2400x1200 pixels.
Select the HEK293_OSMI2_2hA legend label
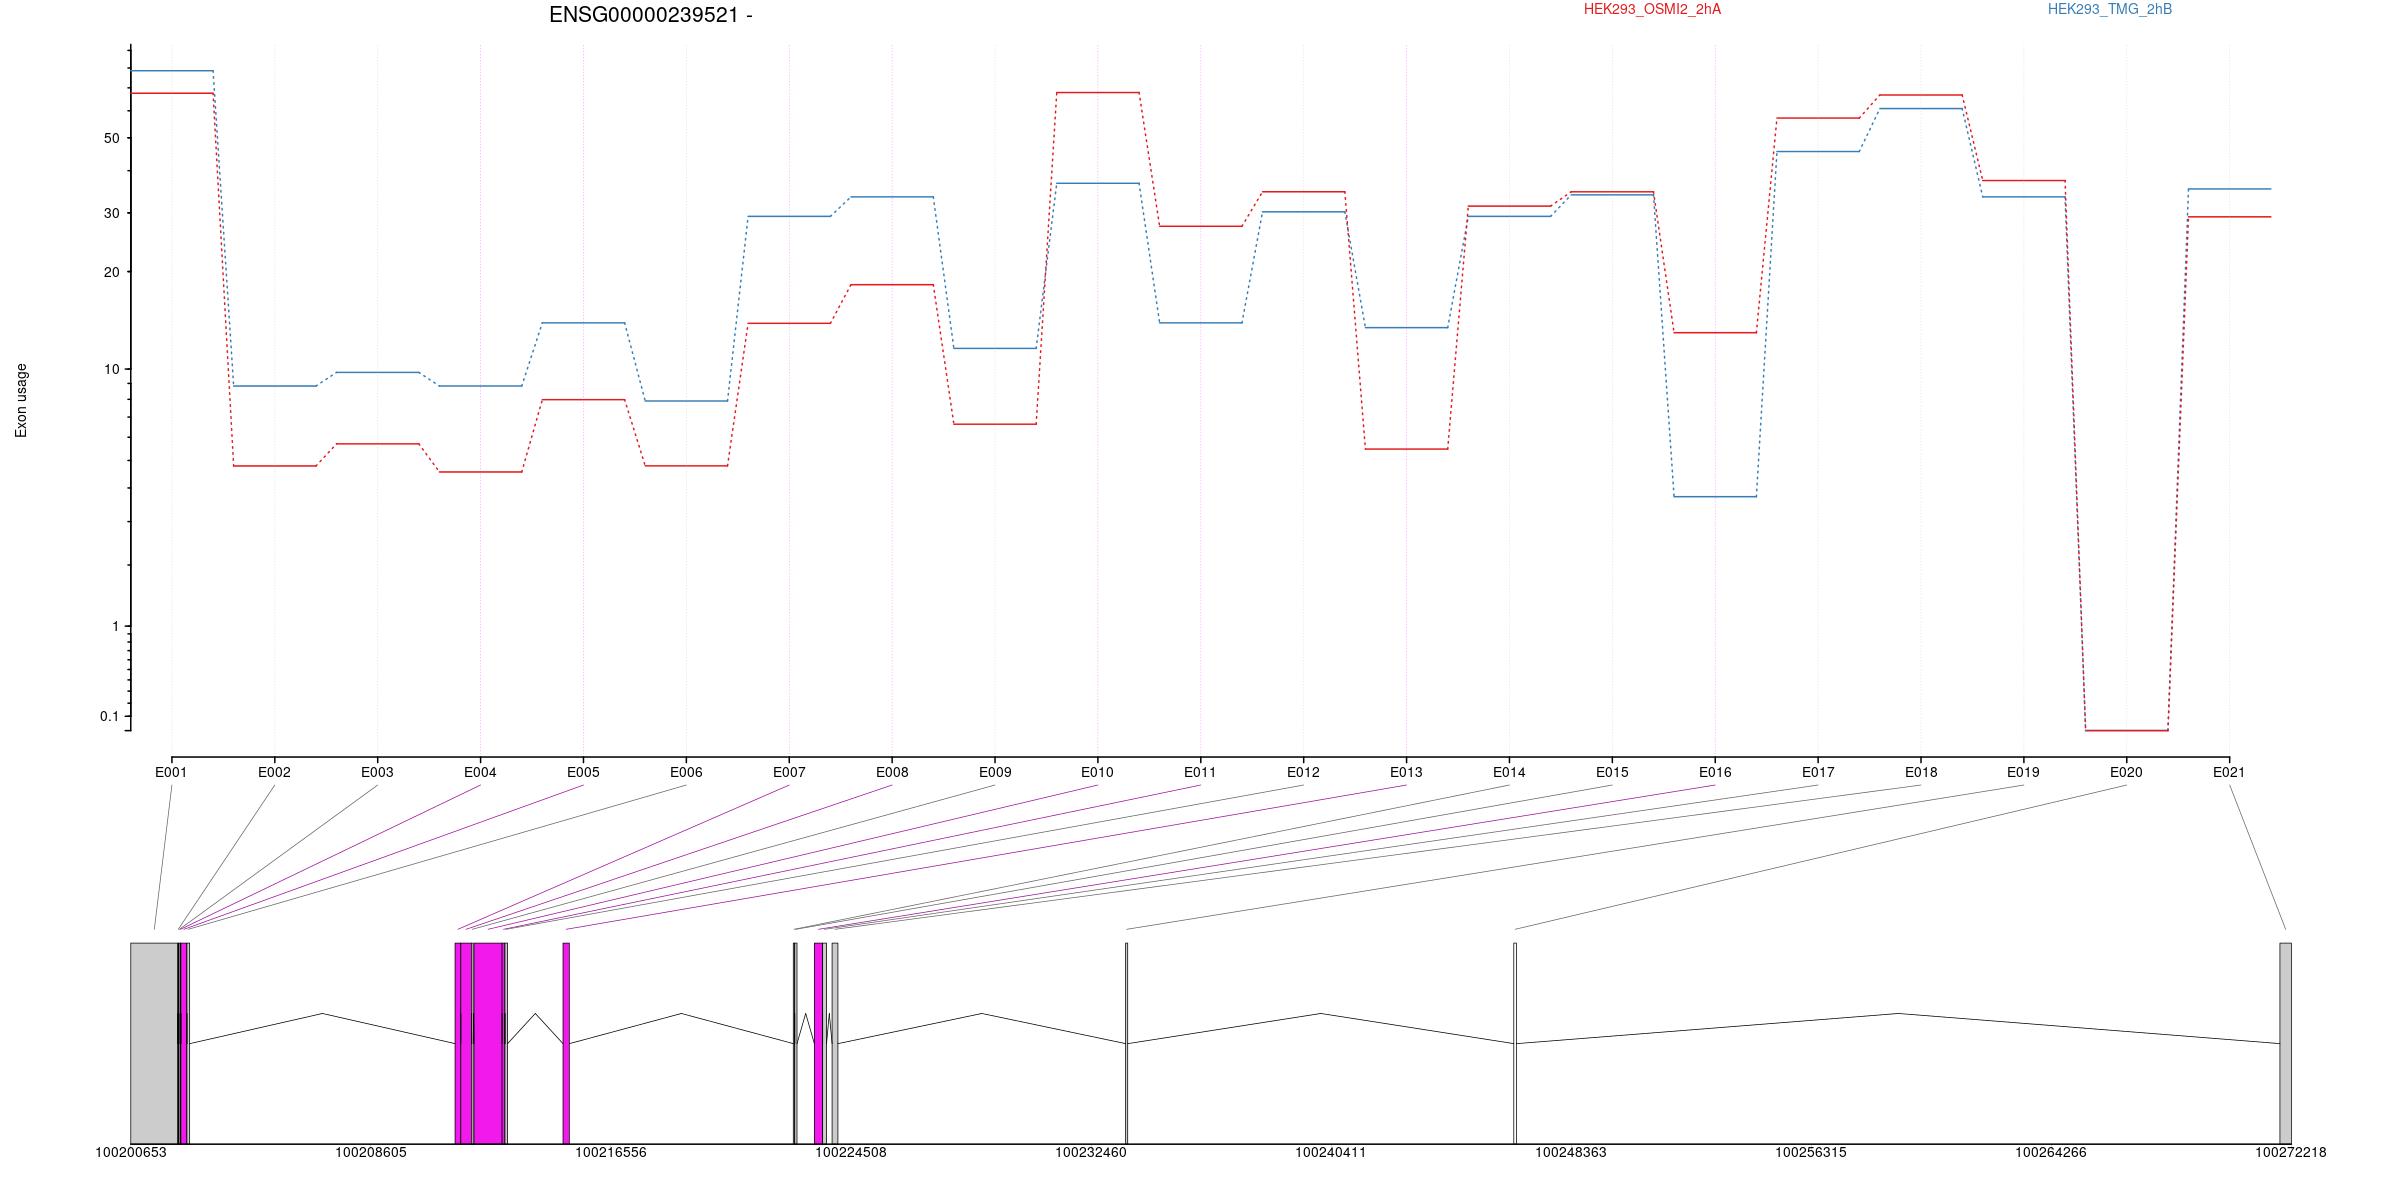pos(1652,9)
